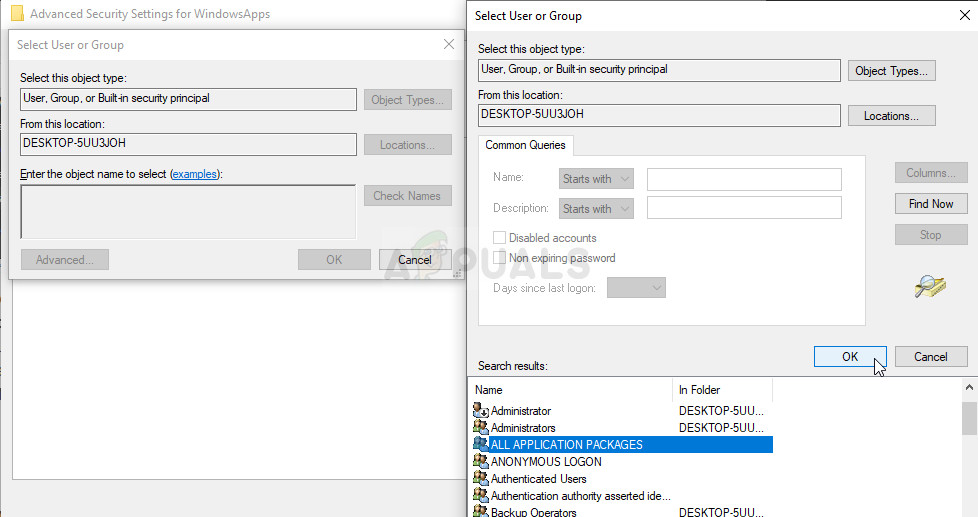Image resolution: width=978 pixels, height=517 pixels.
Task: Select Authentication authority asserted identity row
Action: point(581,496)
